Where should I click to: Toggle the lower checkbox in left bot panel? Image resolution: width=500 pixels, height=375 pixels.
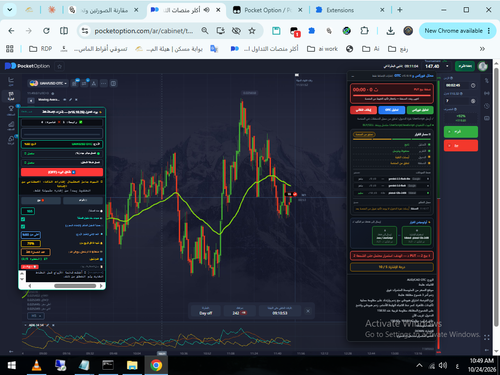point(23,226)
